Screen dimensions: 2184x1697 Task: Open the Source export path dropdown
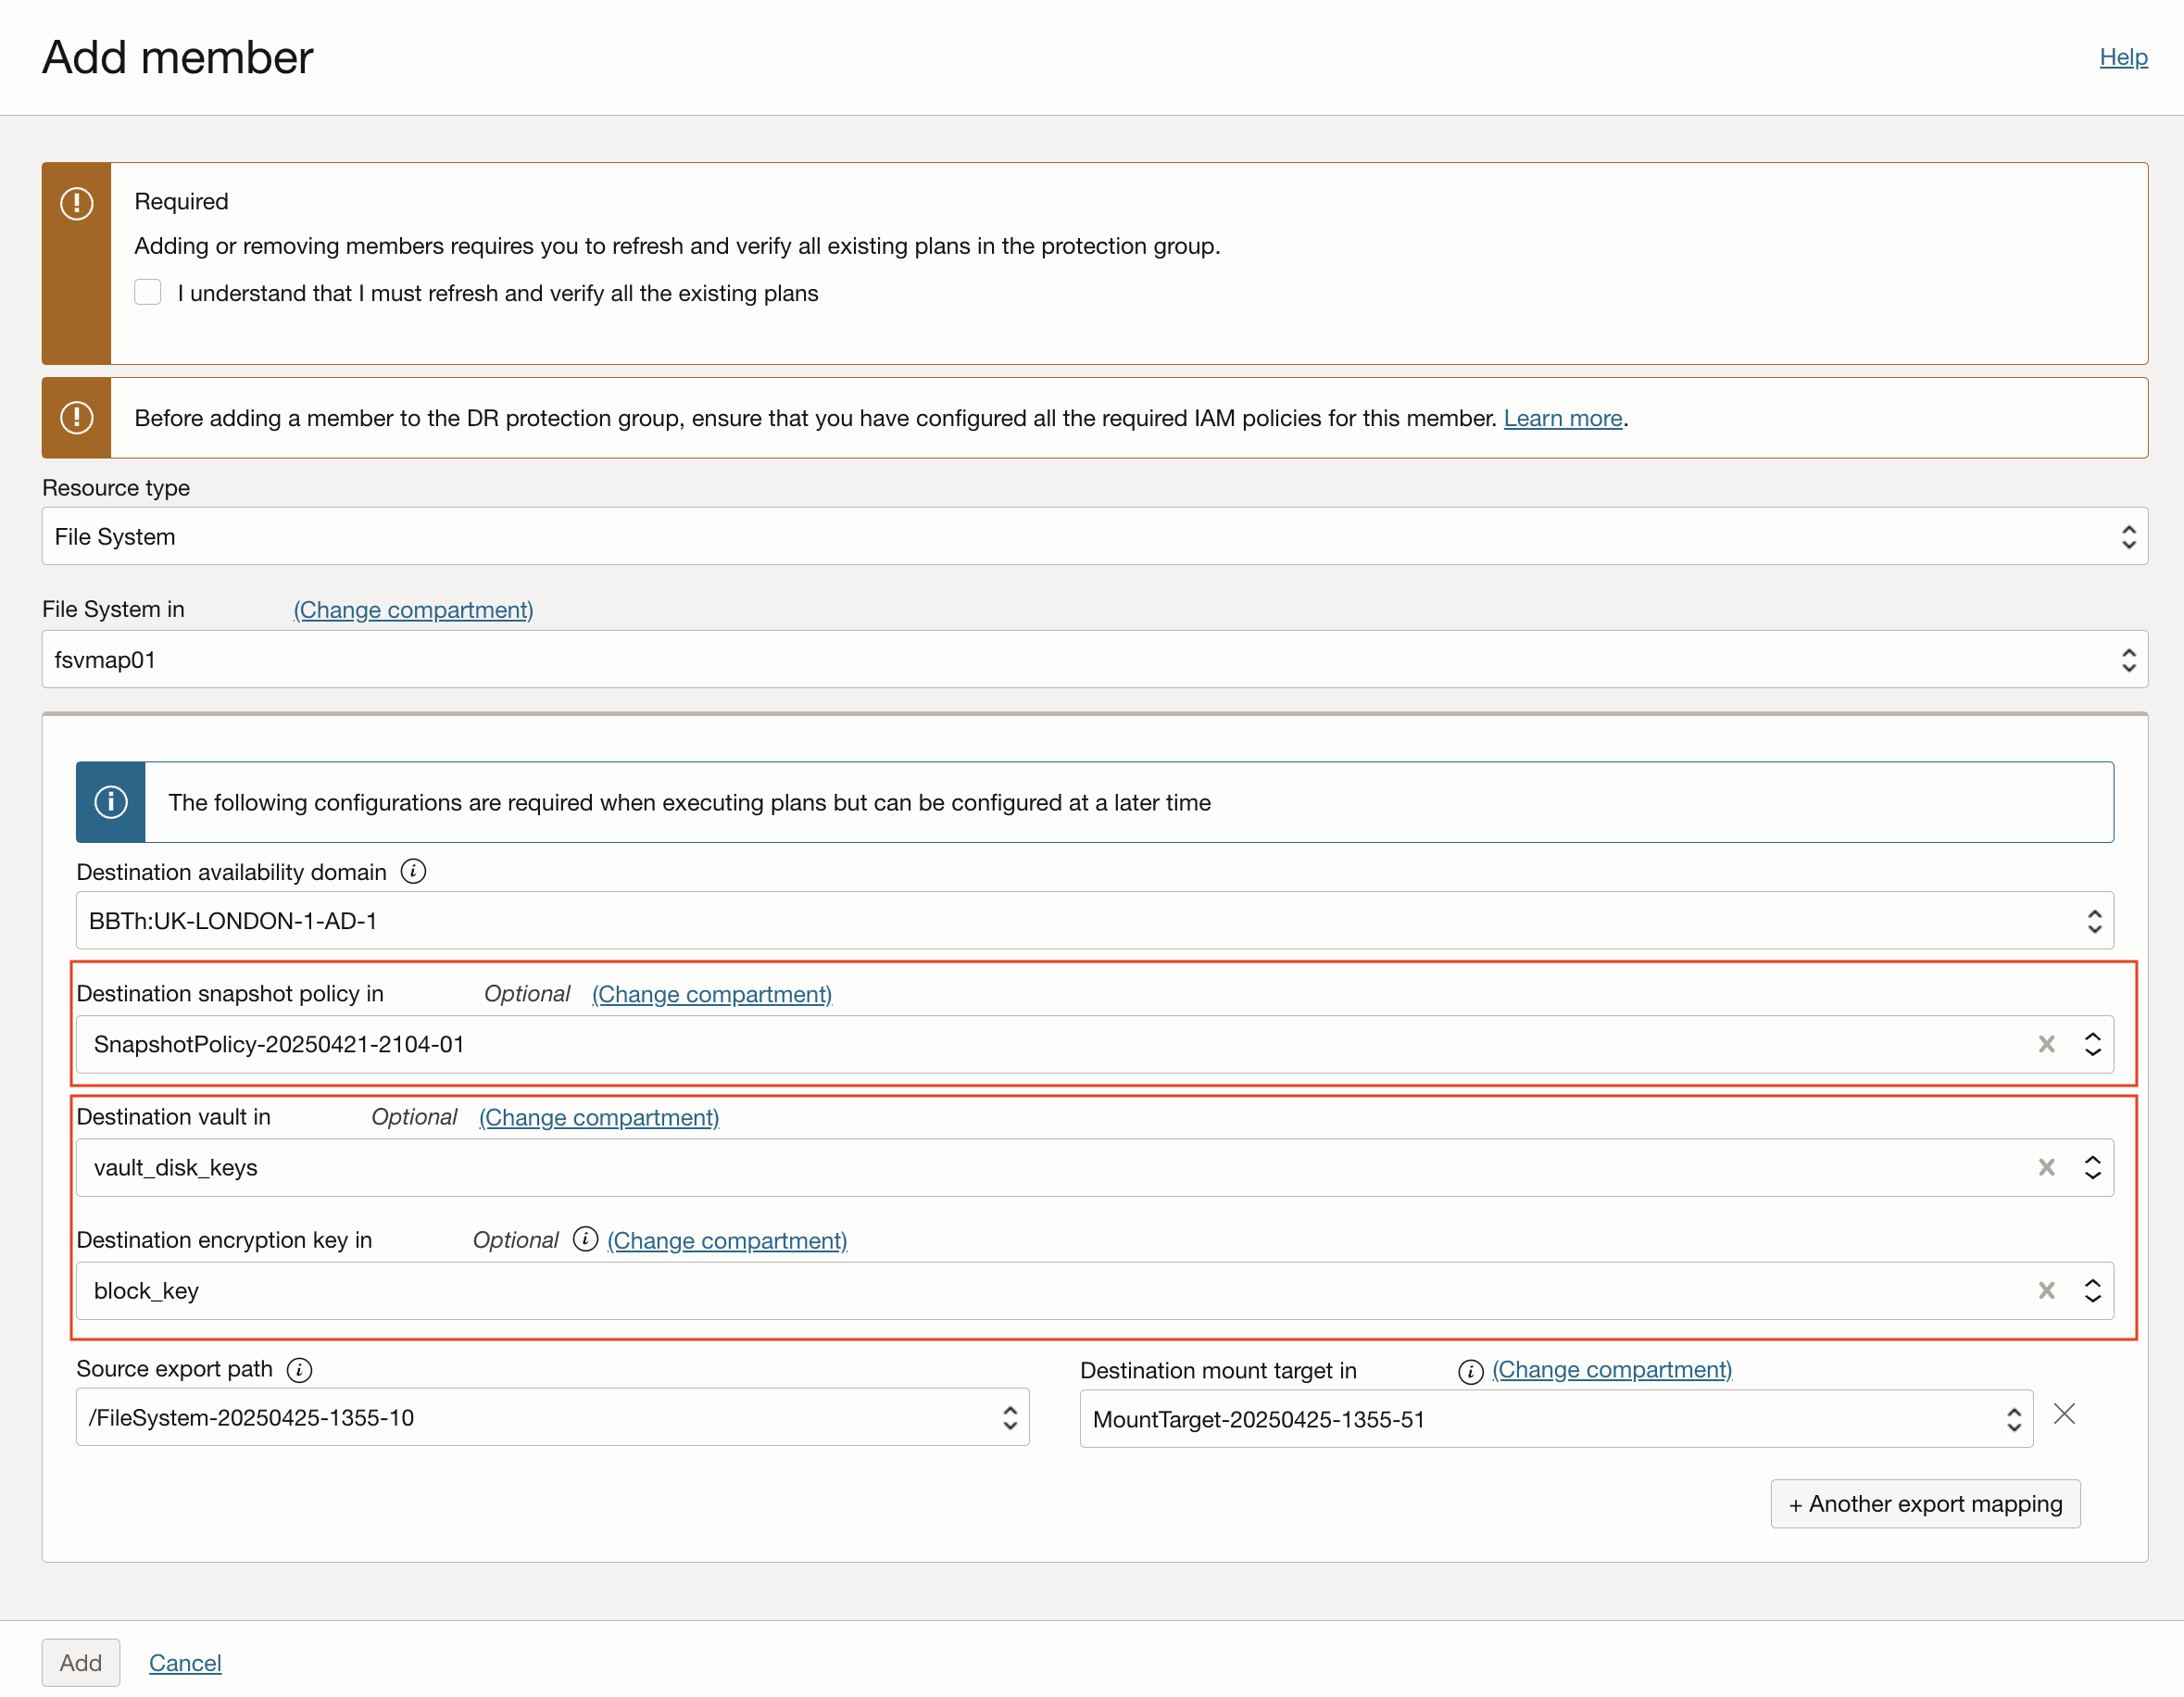pyautogui.click(x=552, y=1417)
